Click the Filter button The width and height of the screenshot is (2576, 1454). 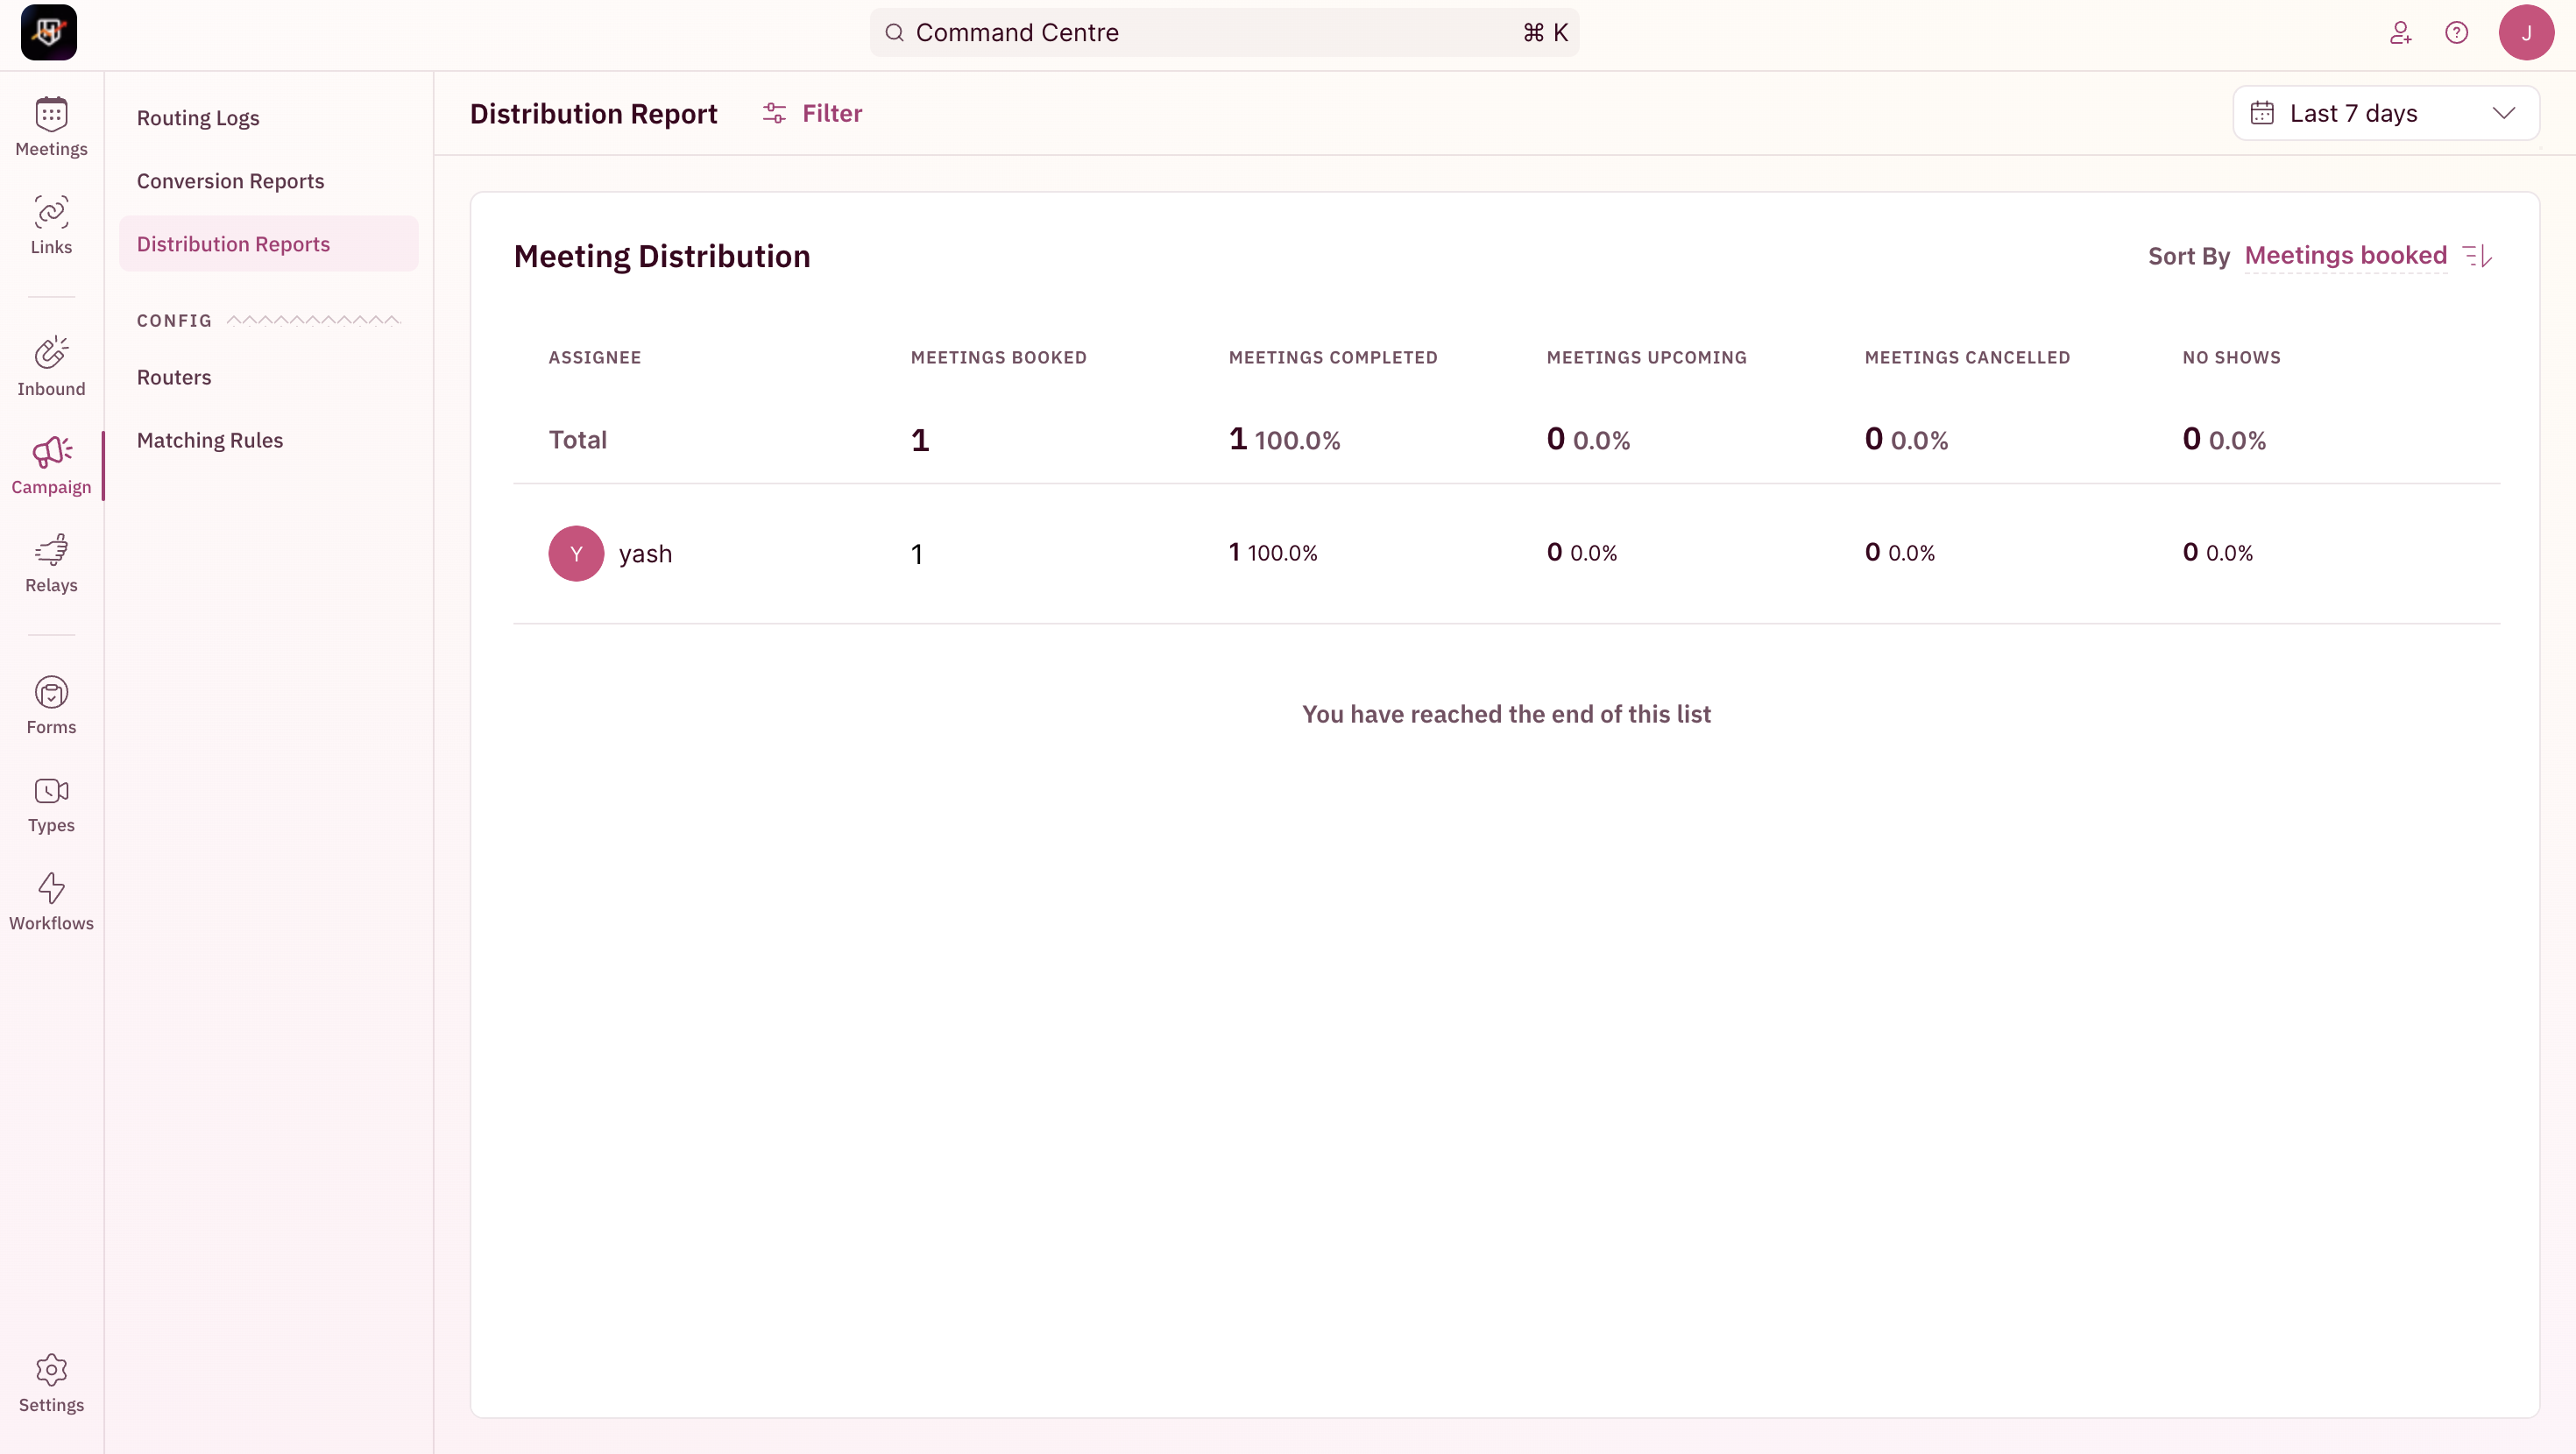coord(812,113)
